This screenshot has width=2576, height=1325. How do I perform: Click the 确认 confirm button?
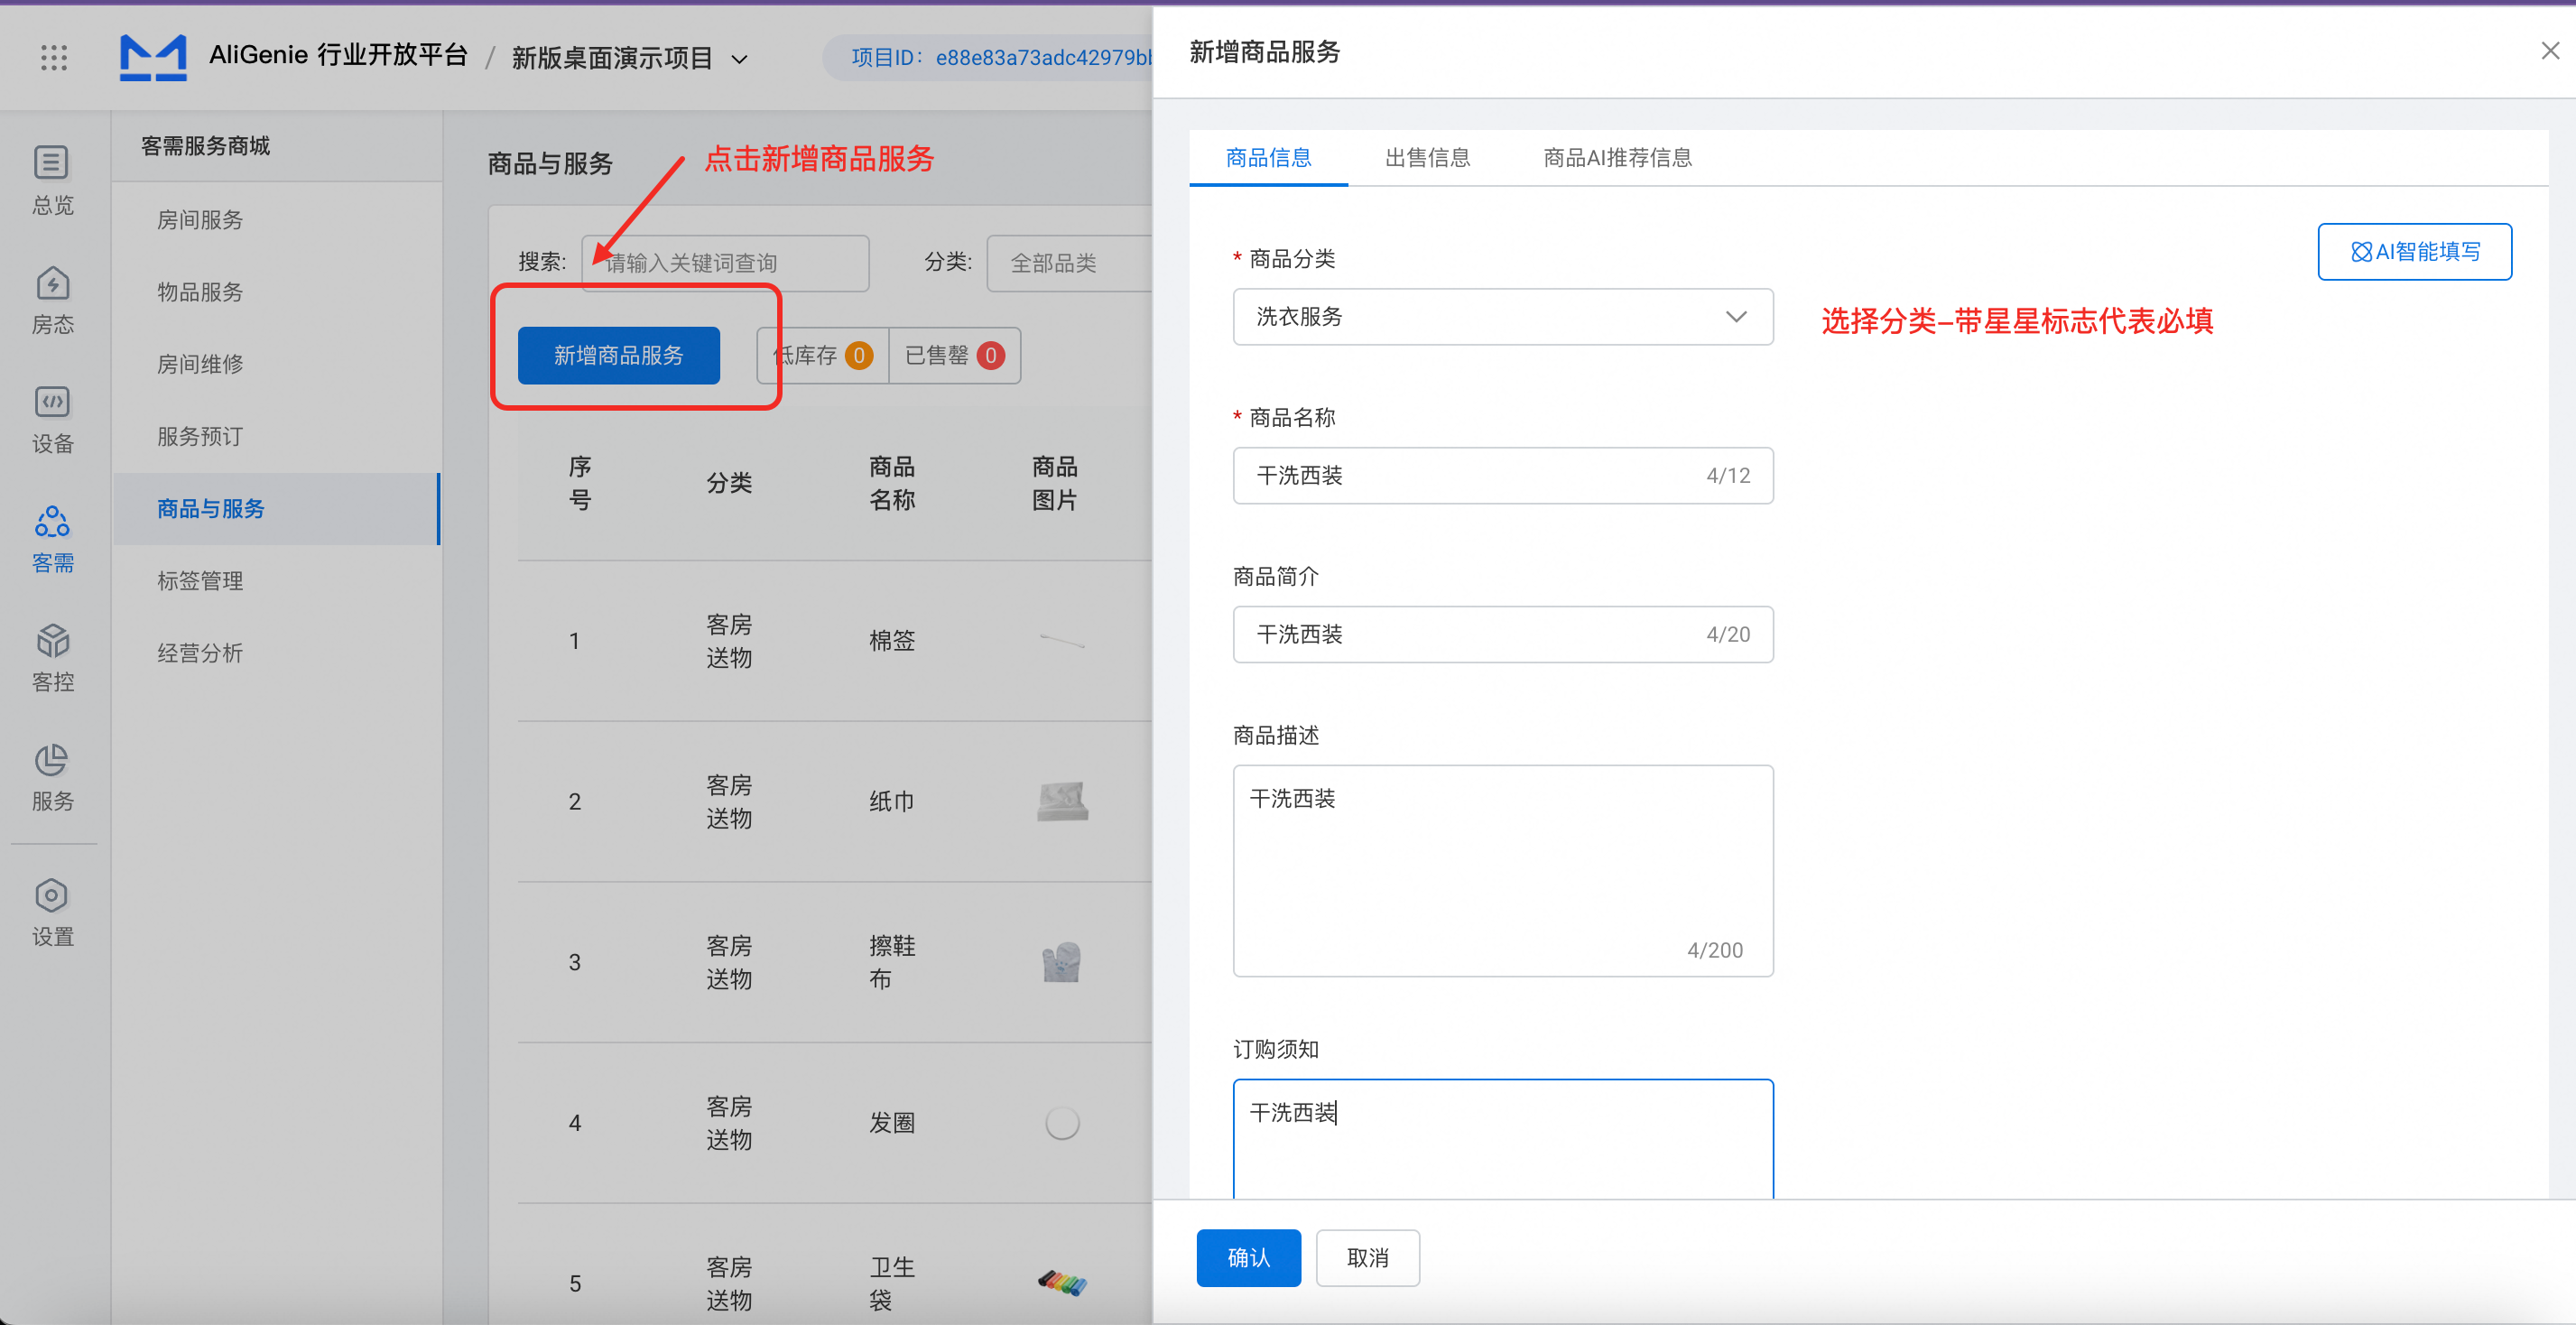(1248, 1257)
